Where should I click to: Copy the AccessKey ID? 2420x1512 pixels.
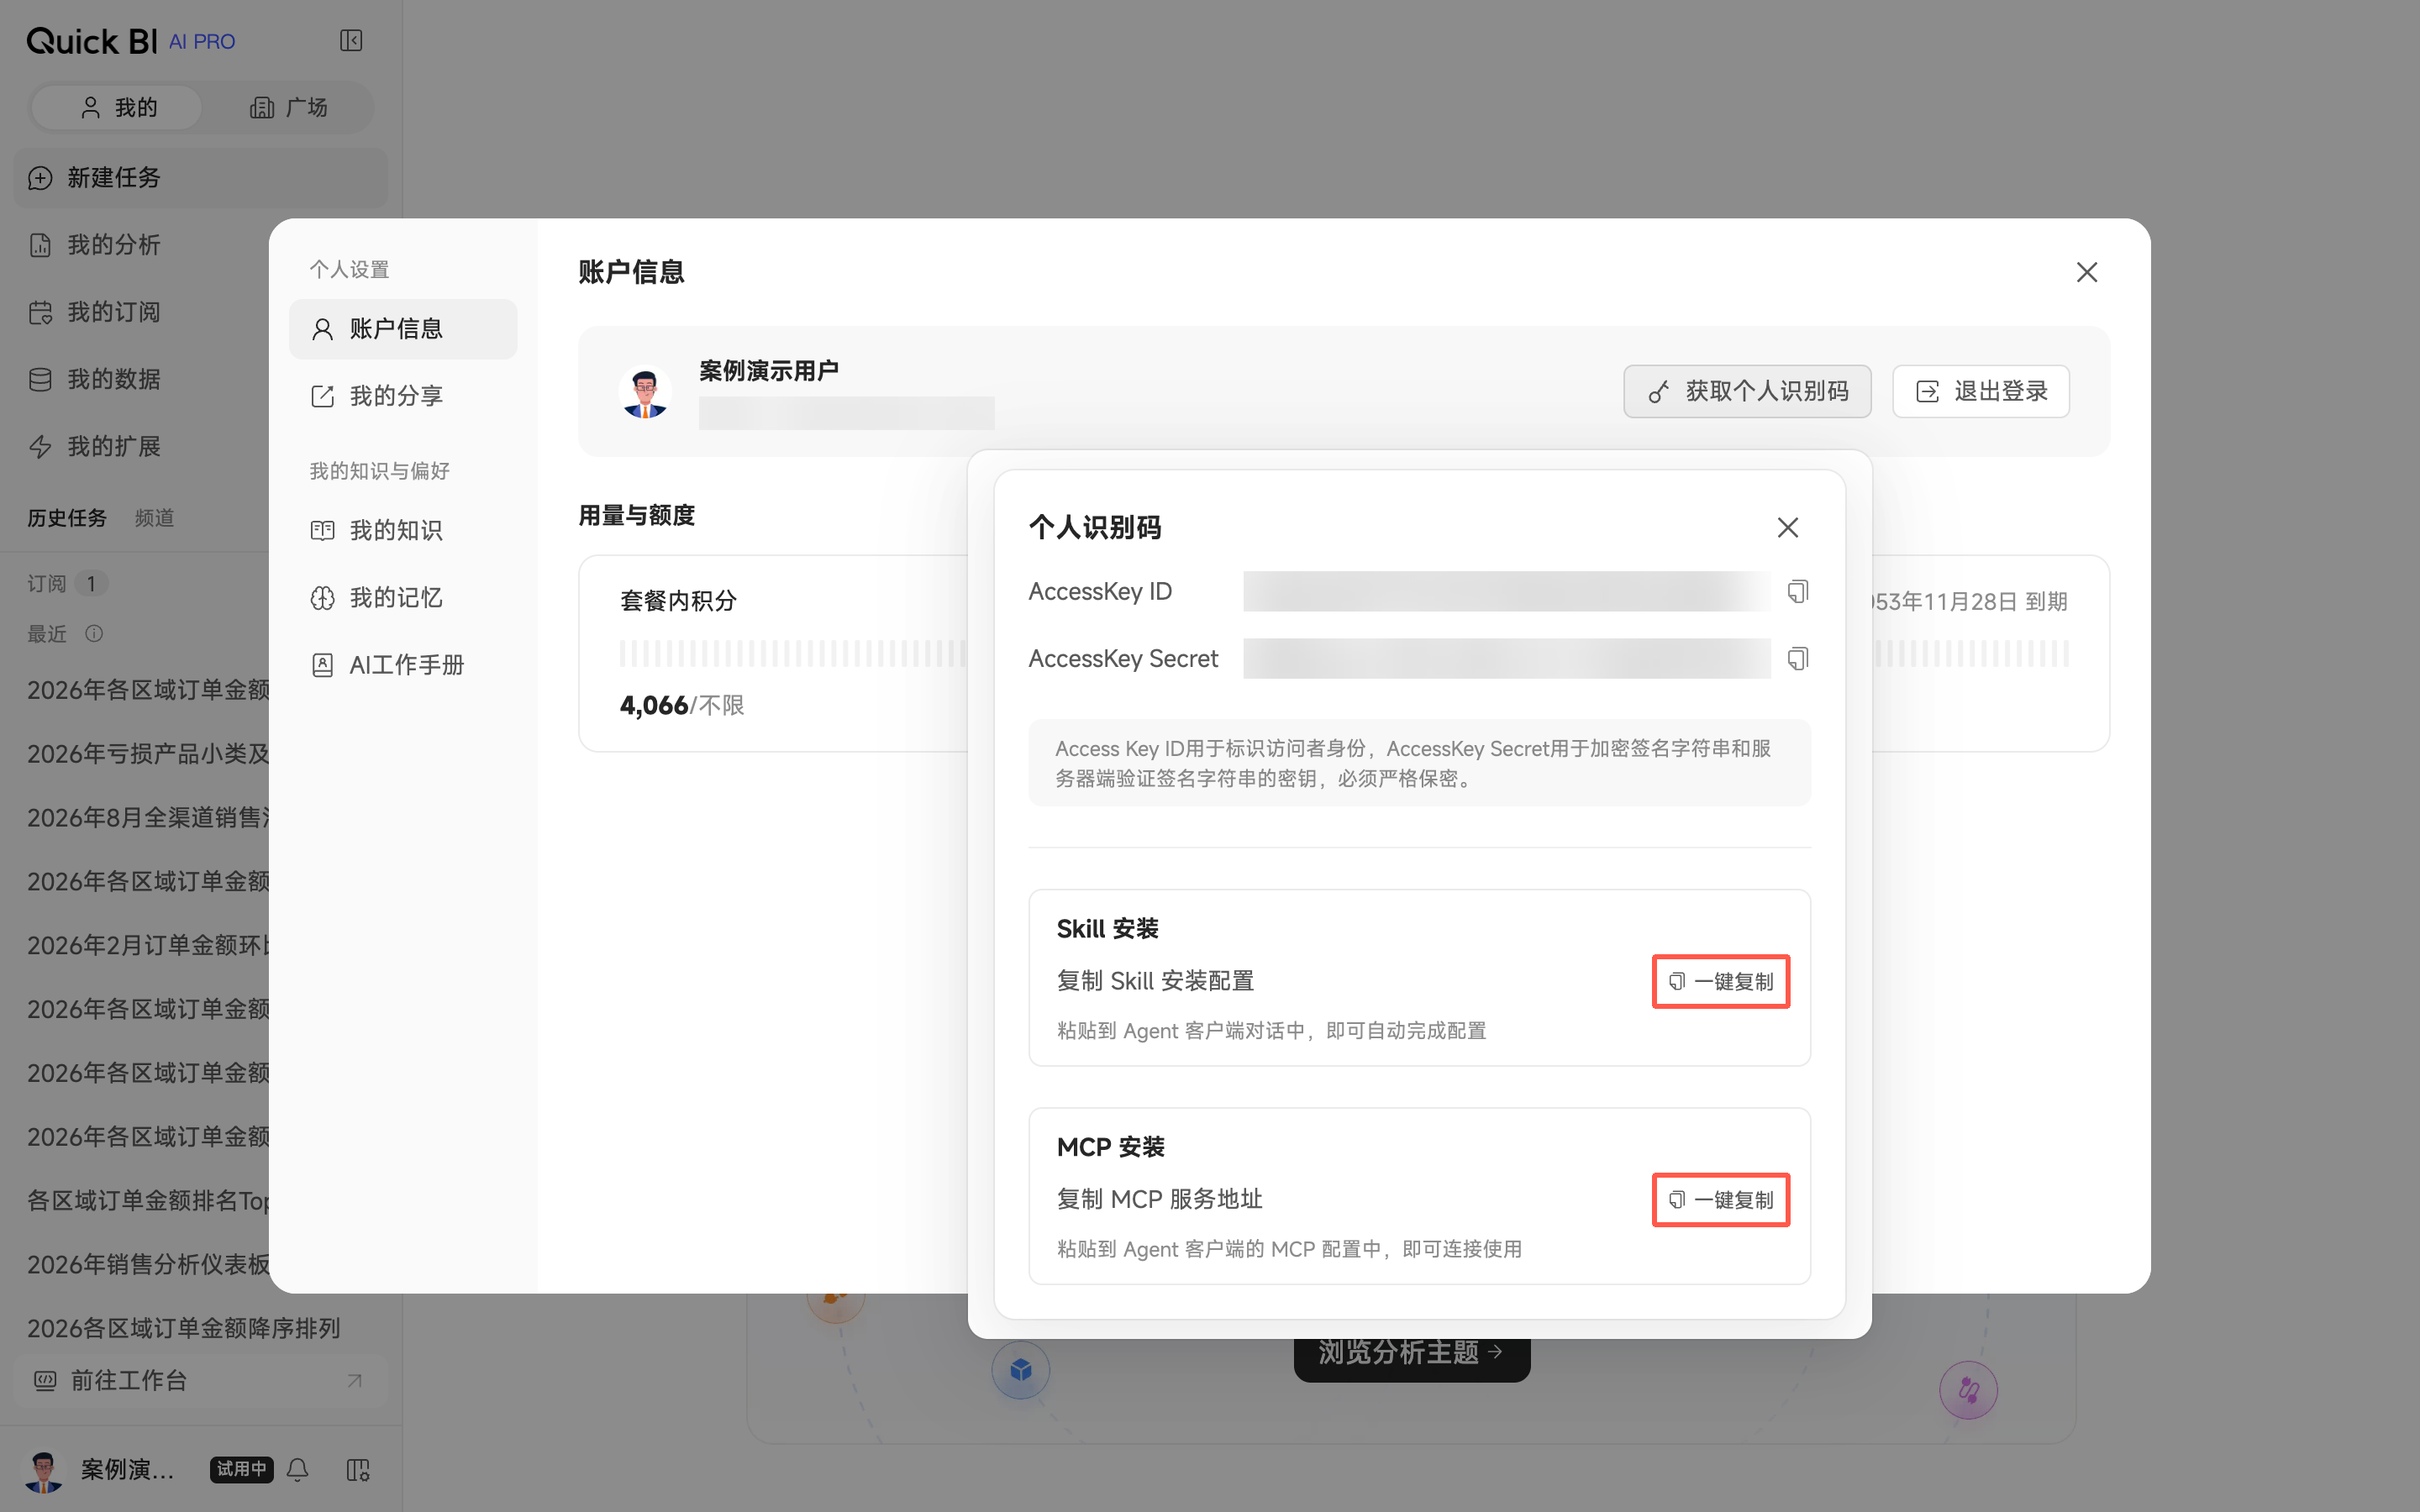[x=1798, y=591]
